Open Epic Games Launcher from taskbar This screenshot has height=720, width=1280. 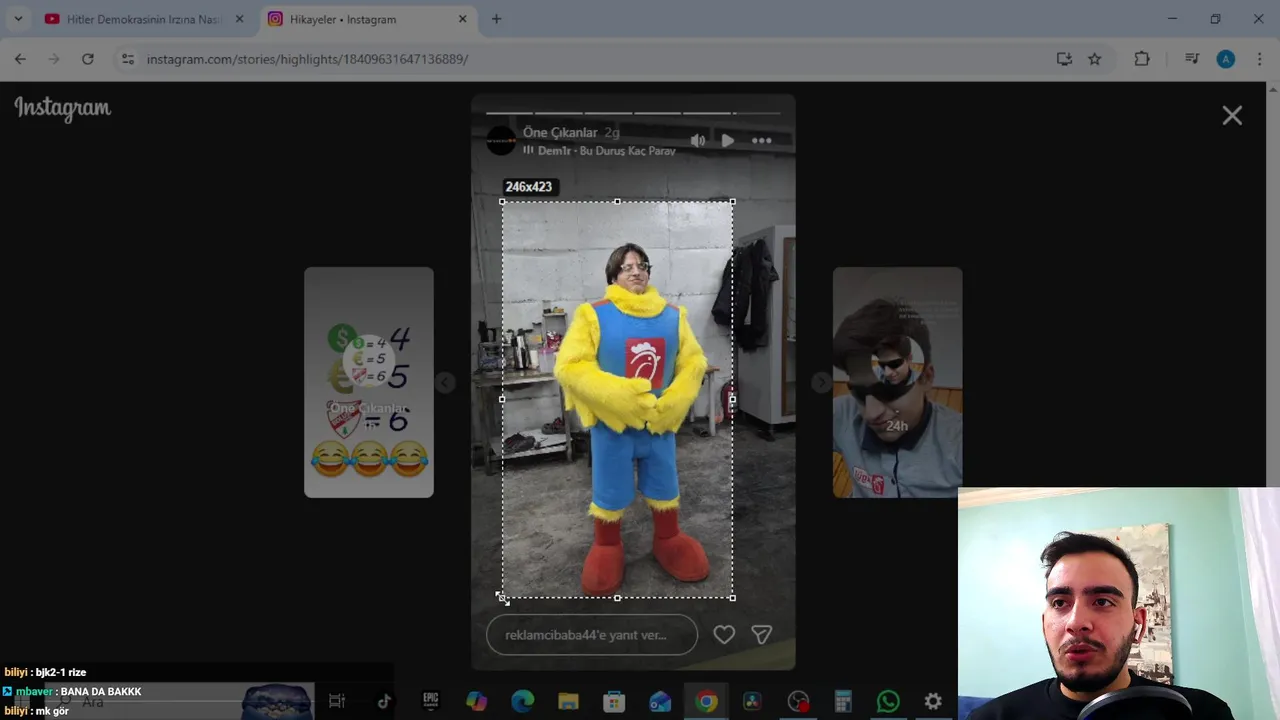coord(431,702)
